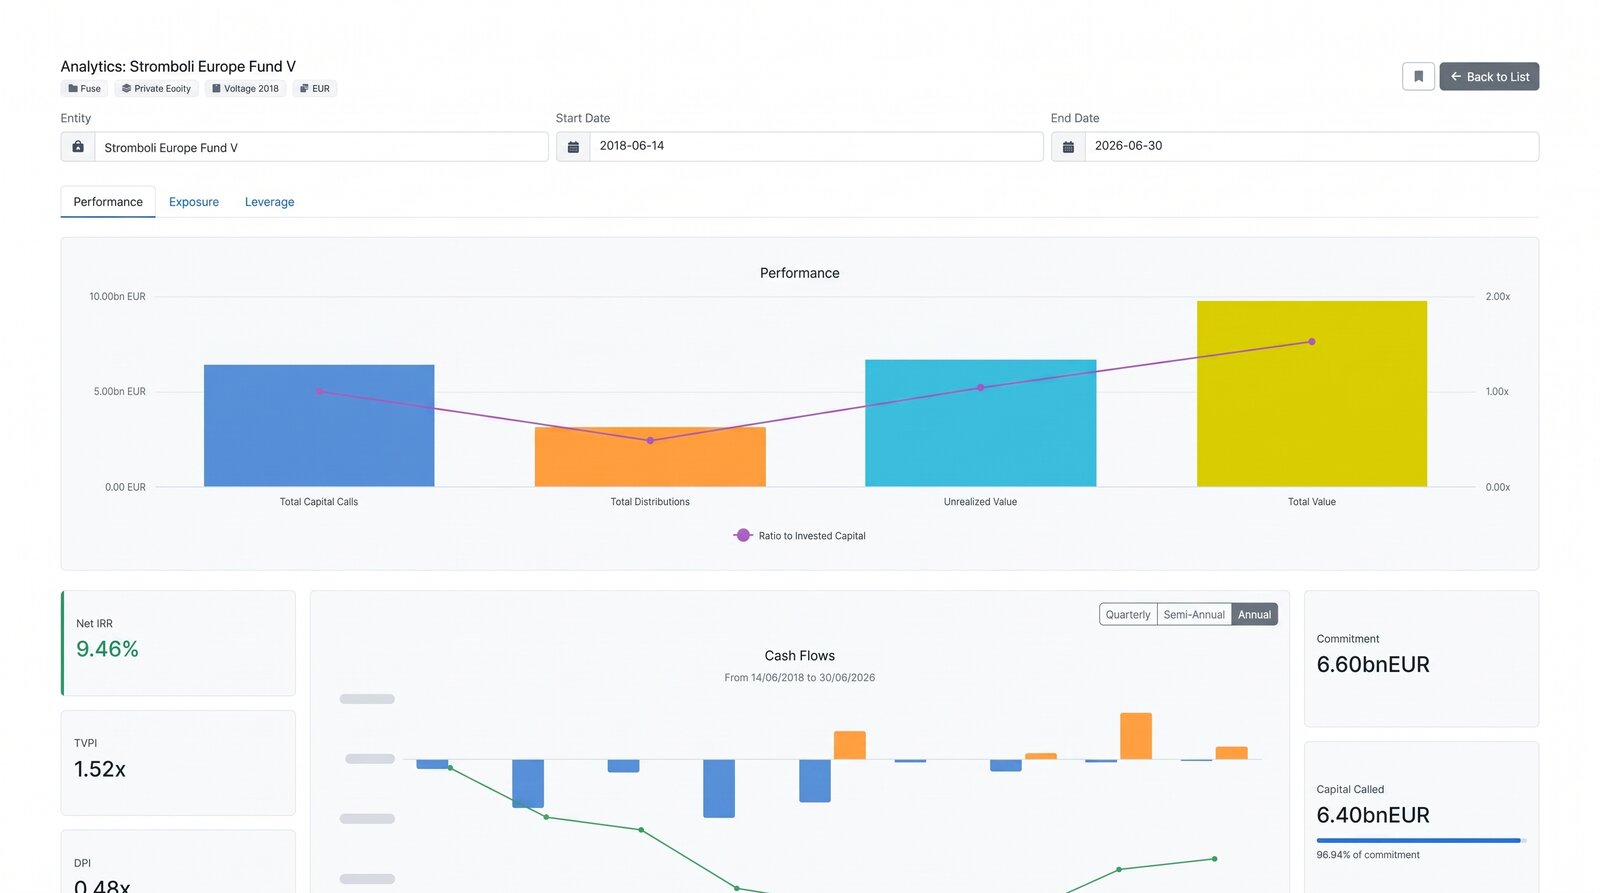This screenshot has height=893, width=1600.
Task: Click the Entity field showing Stromboli Europe Fund V
Action: click(x=321, y=147)
